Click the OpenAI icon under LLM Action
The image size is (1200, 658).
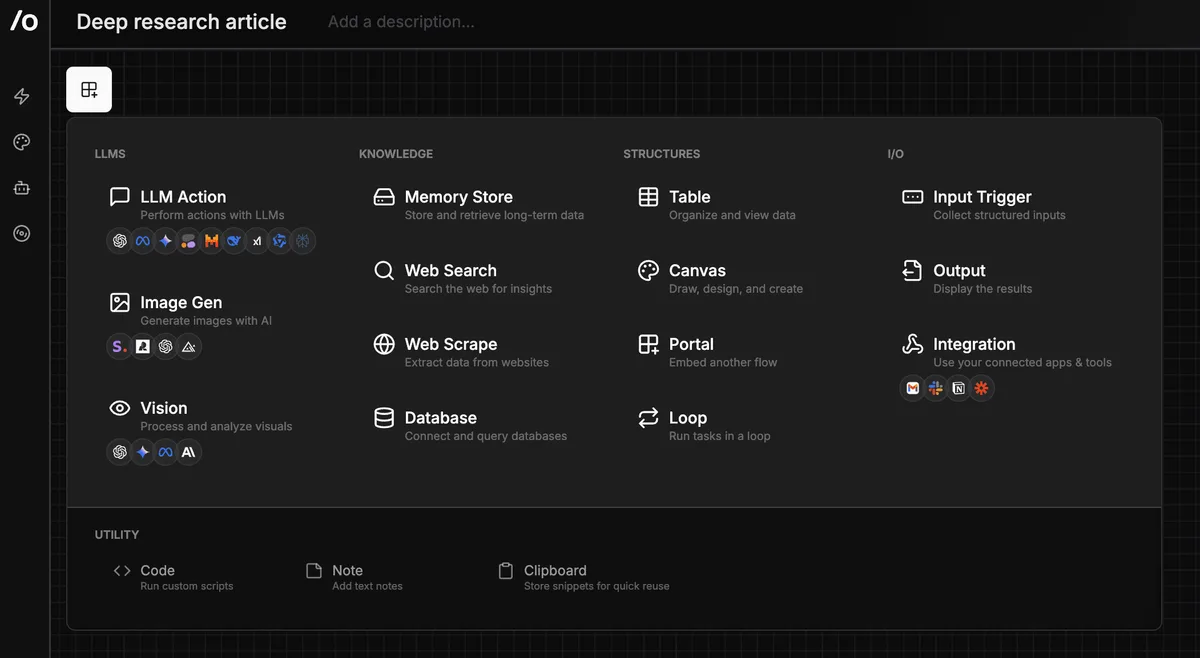120,241
